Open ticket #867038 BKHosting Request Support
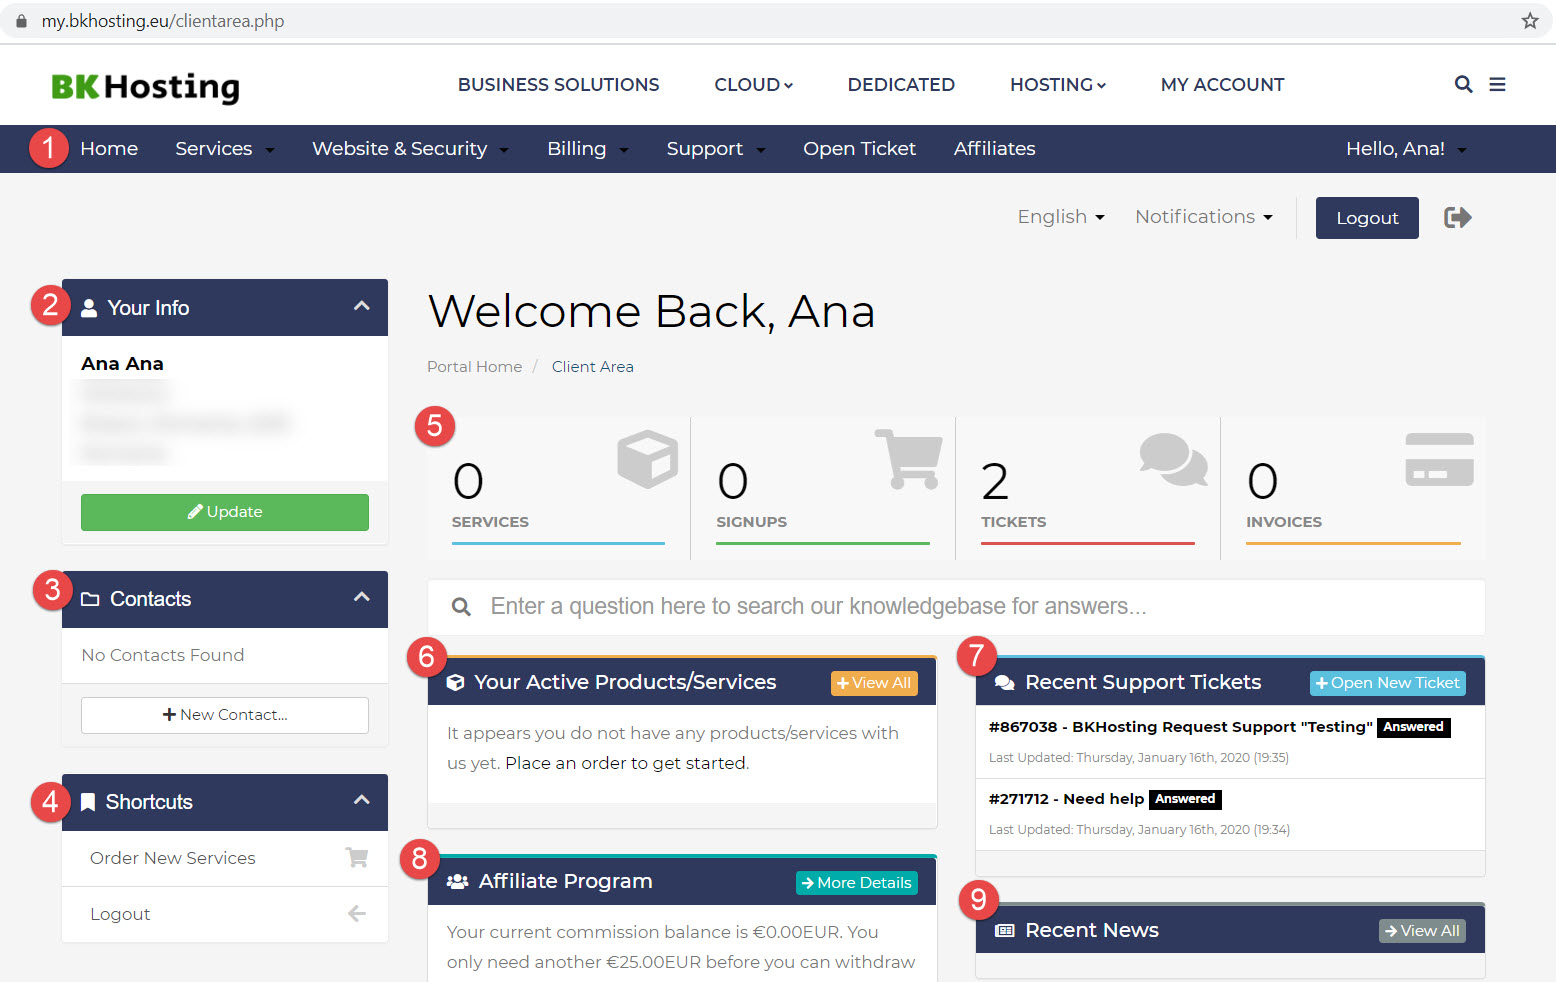The width and height of the screenshot is (1556, 982). tap(1180, 727)
